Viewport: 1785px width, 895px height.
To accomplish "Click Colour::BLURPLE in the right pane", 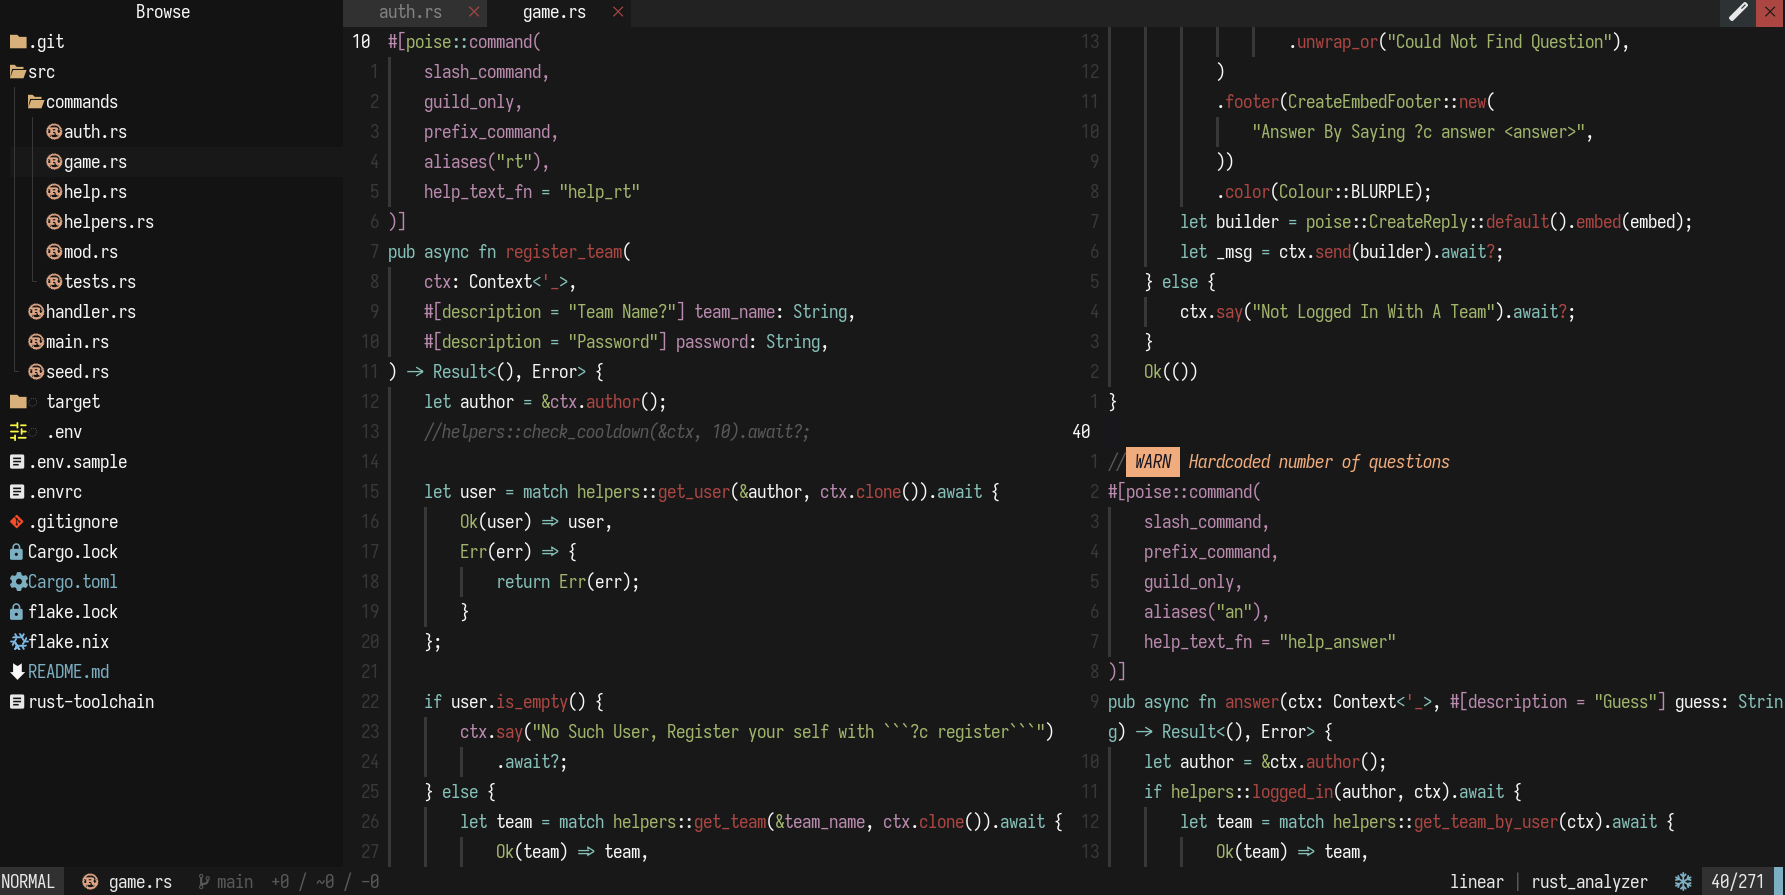I will click(x=1346, y=192).
